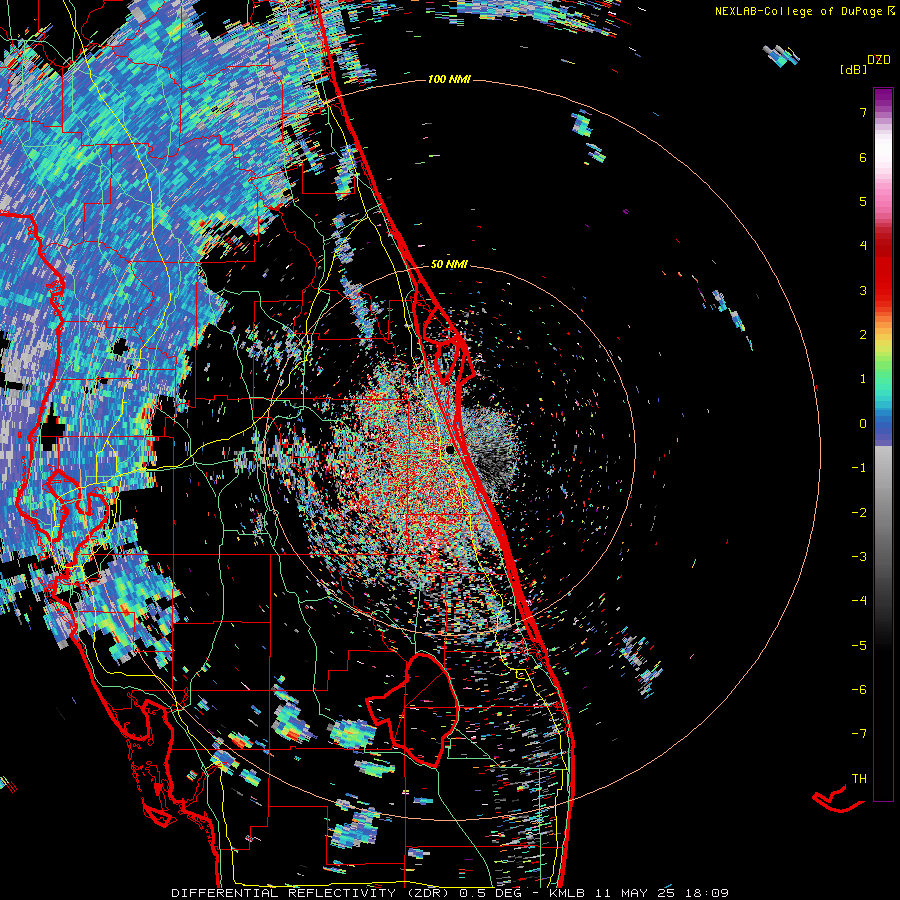Pick the -2 dB scale value
Screen dimensions: 900x900
(x=859, y=512)
